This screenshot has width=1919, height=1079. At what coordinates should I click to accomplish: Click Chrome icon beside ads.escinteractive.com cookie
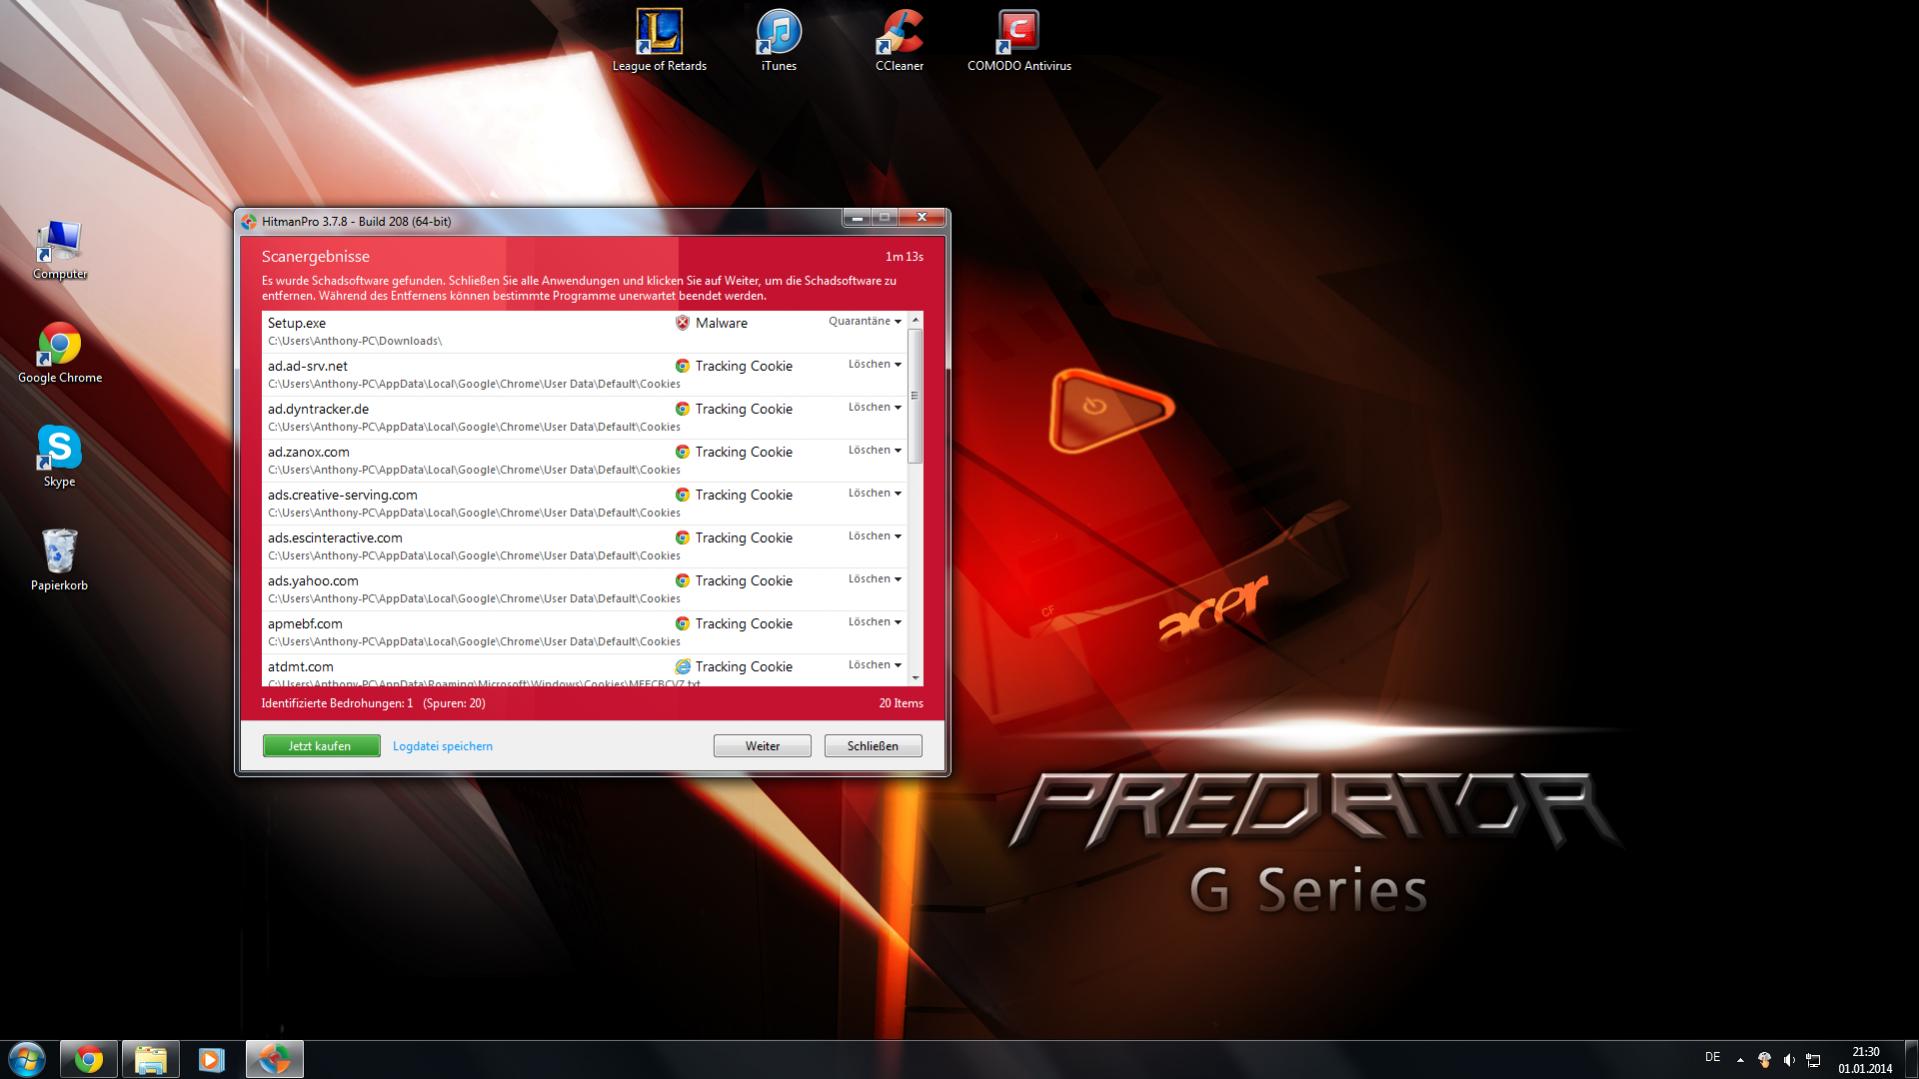(682, 538)
